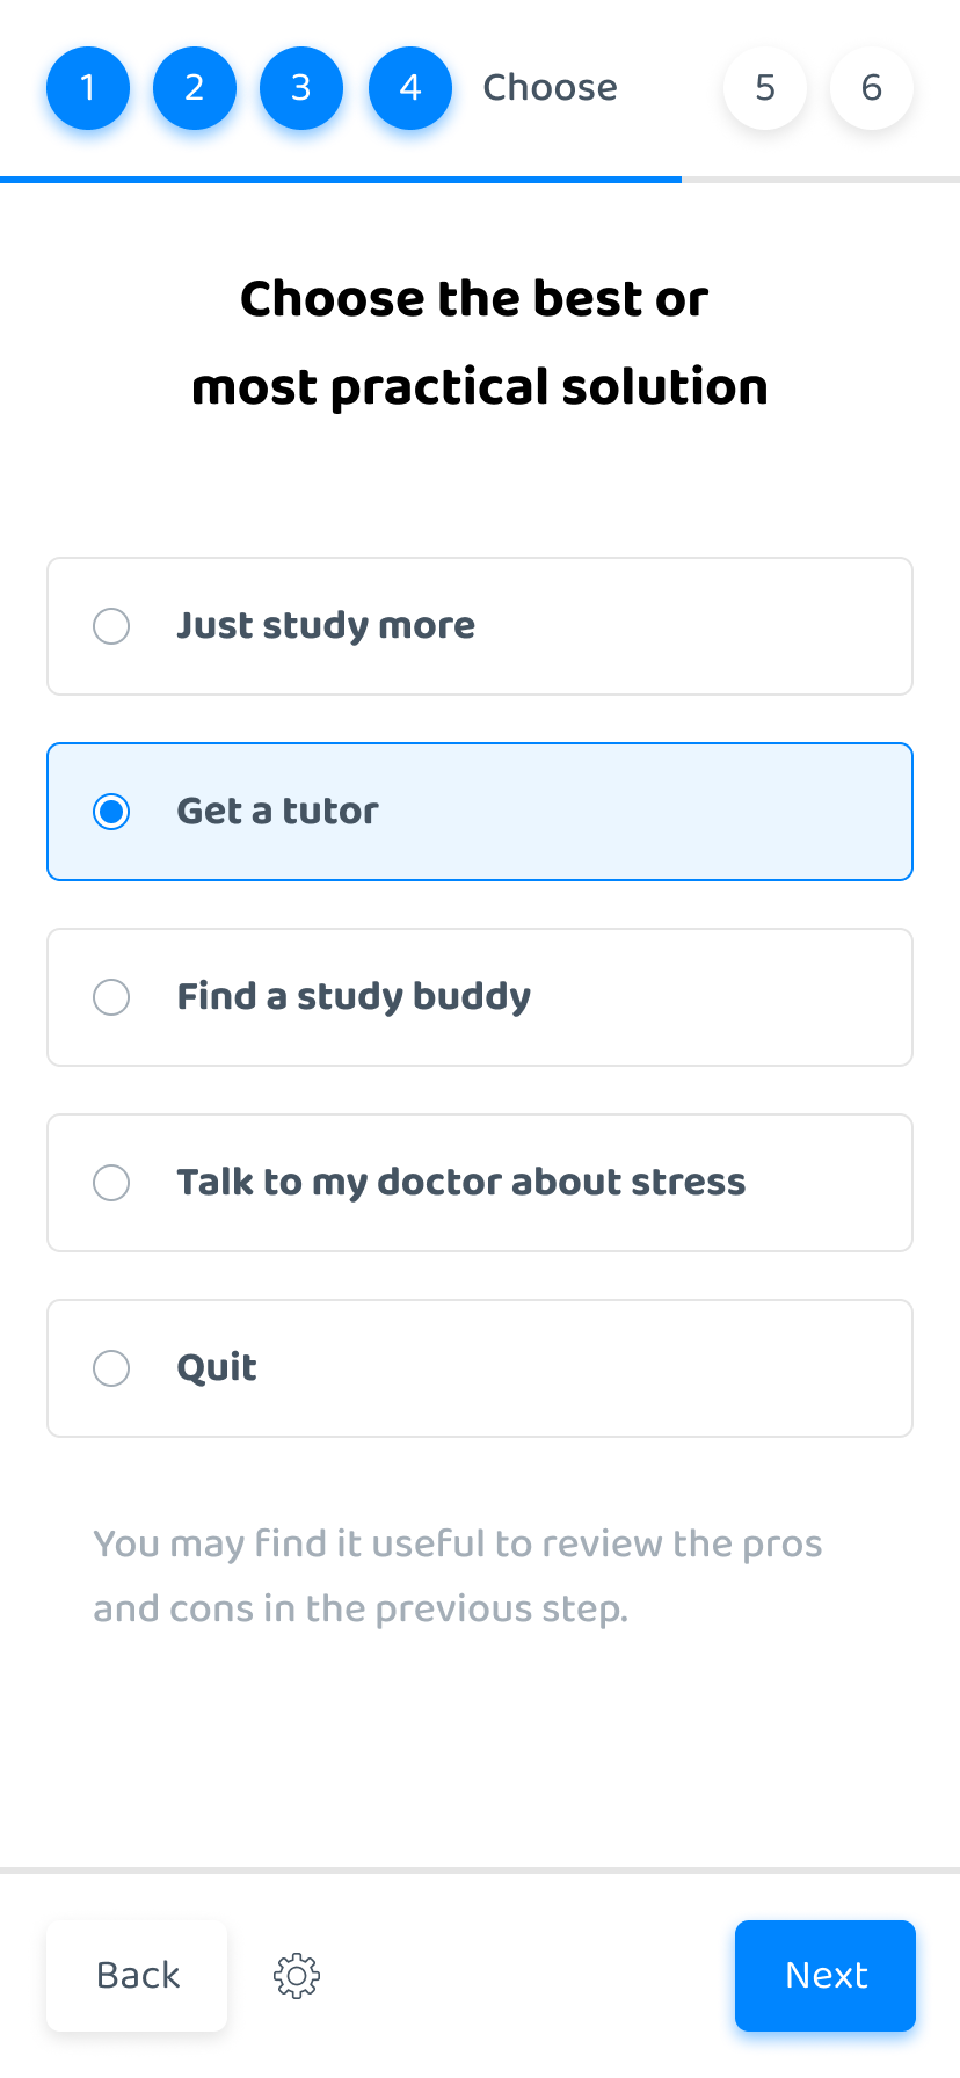Click the blue progress bar
Viewport: 960px width, 2078px height.
(340, 179)
